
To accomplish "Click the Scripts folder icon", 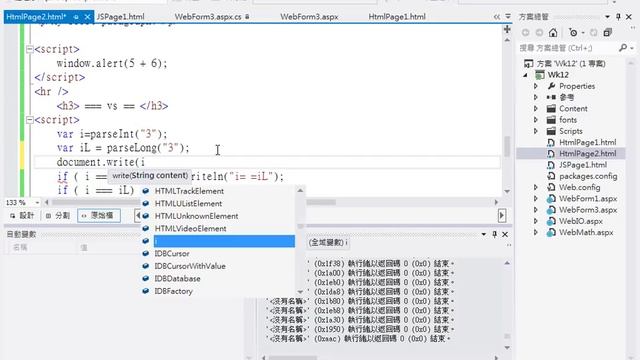I will point(551,131).
